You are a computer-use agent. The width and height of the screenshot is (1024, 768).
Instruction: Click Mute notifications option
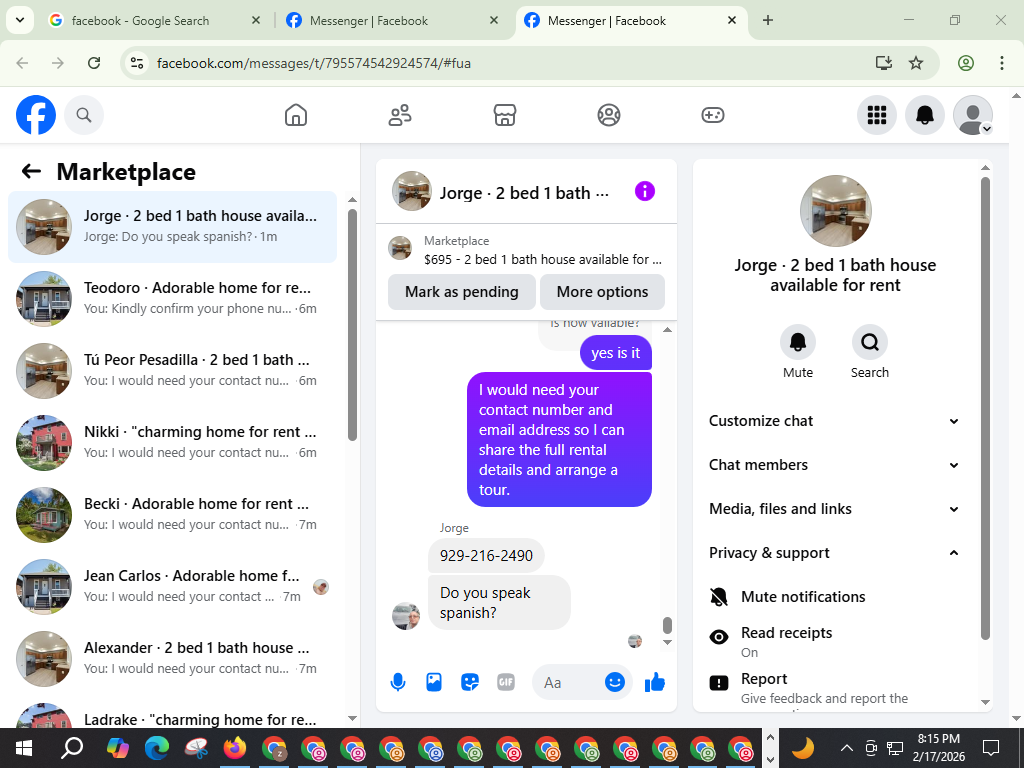(x=835, y=596)
